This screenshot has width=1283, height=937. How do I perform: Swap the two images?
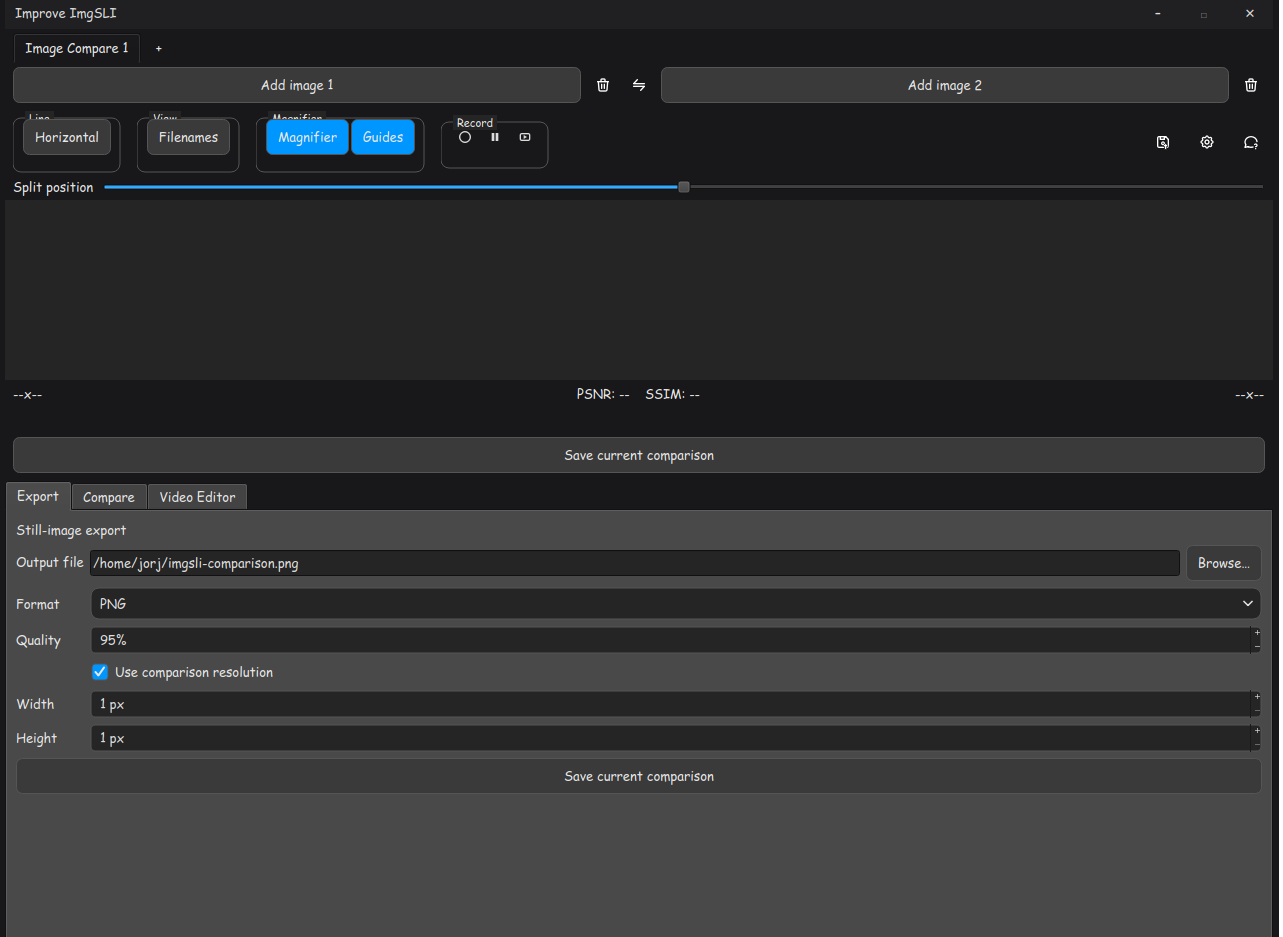[639, 85]
